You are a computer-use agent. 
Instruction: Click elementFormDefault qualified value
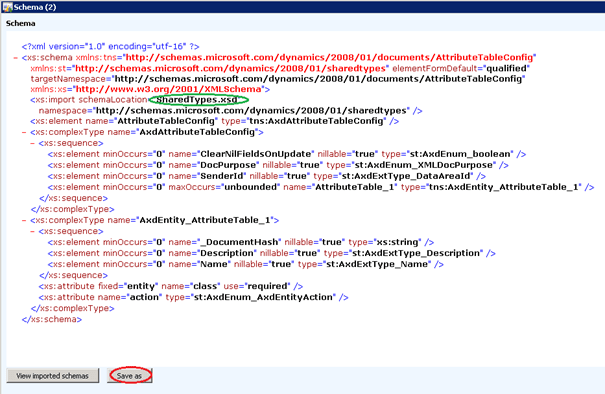pyautogui.click(x=506, y=68)
